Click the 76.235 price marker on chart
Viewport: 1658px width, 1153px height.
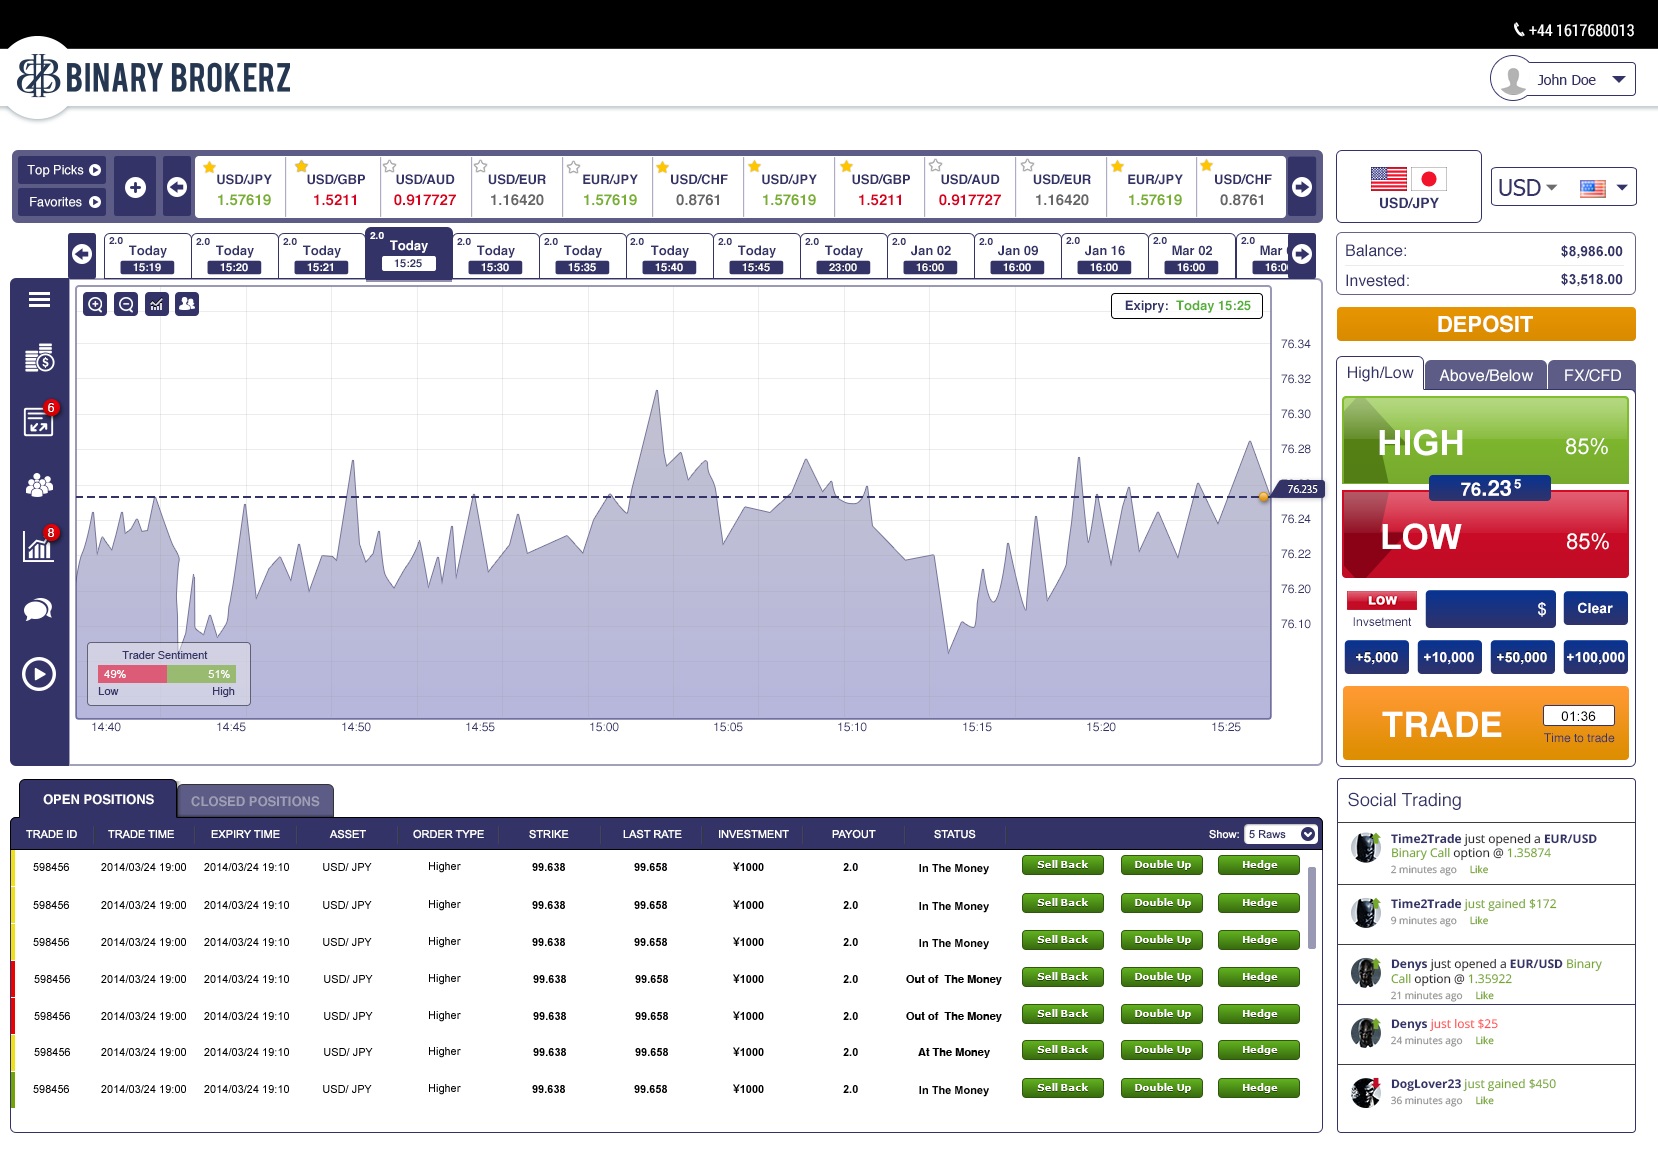pos(1301,489)
